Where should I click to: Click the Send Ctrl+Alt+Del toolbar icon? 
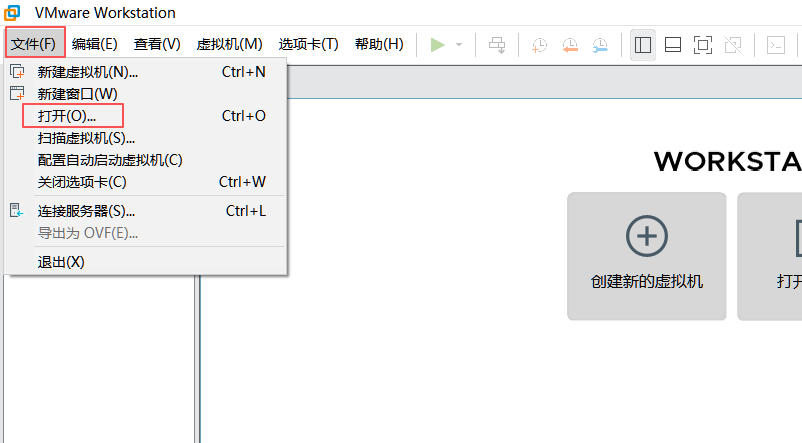tap(497, 45)
